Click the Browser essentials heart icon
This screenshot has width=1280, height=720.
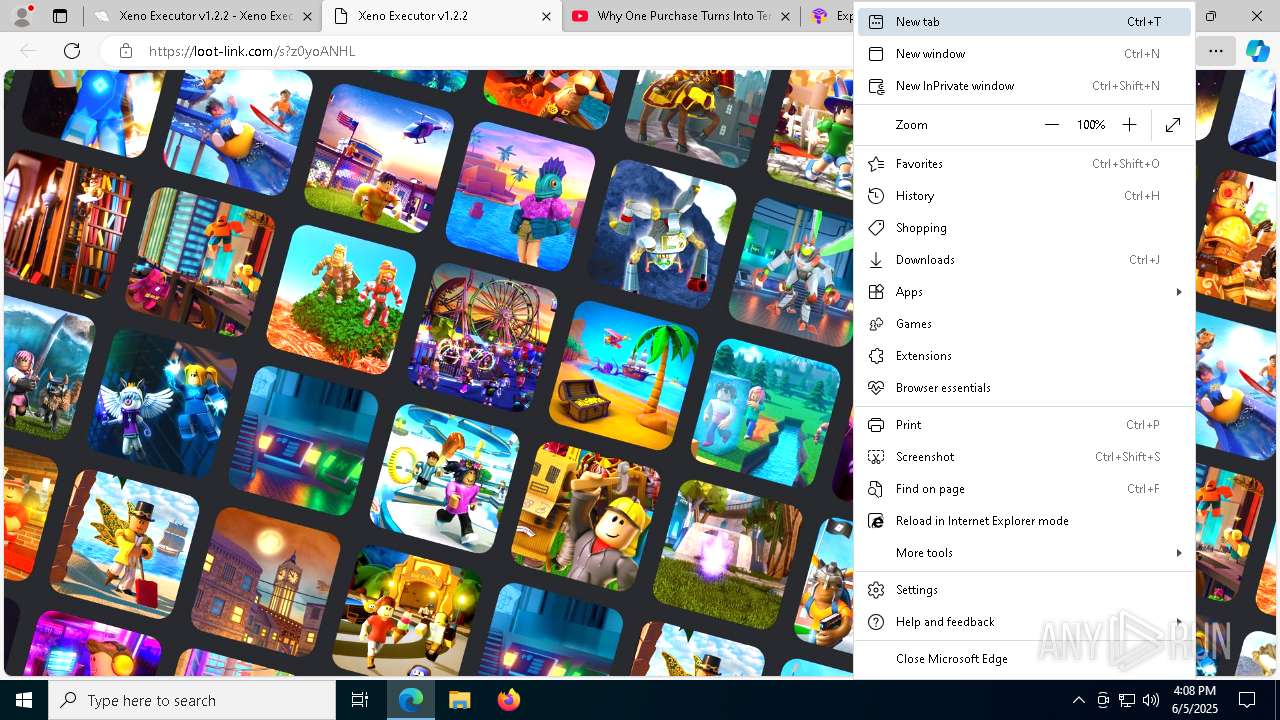(876, 388)
